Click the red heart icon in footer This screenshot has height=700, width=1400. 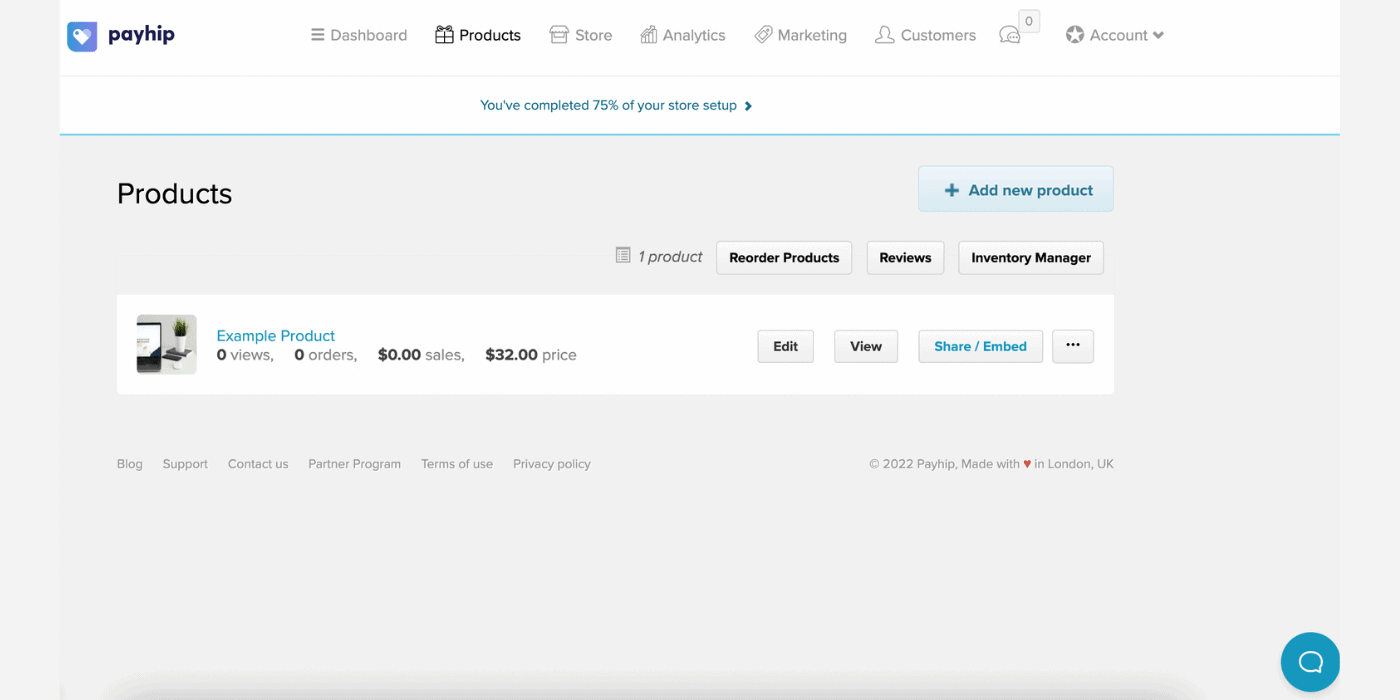click(1027, 464)
